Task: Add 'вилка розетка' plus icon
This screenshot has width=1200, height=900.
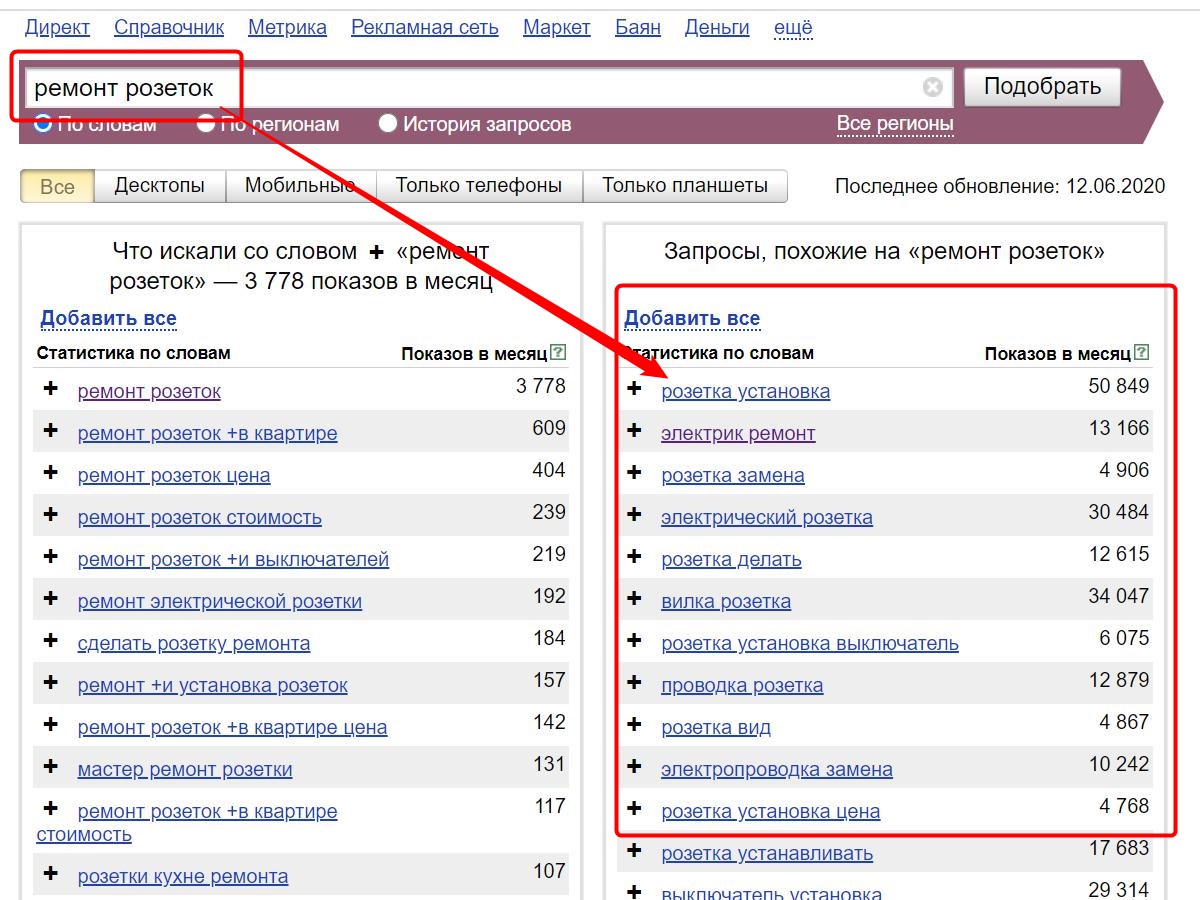Action: (634, 599)
